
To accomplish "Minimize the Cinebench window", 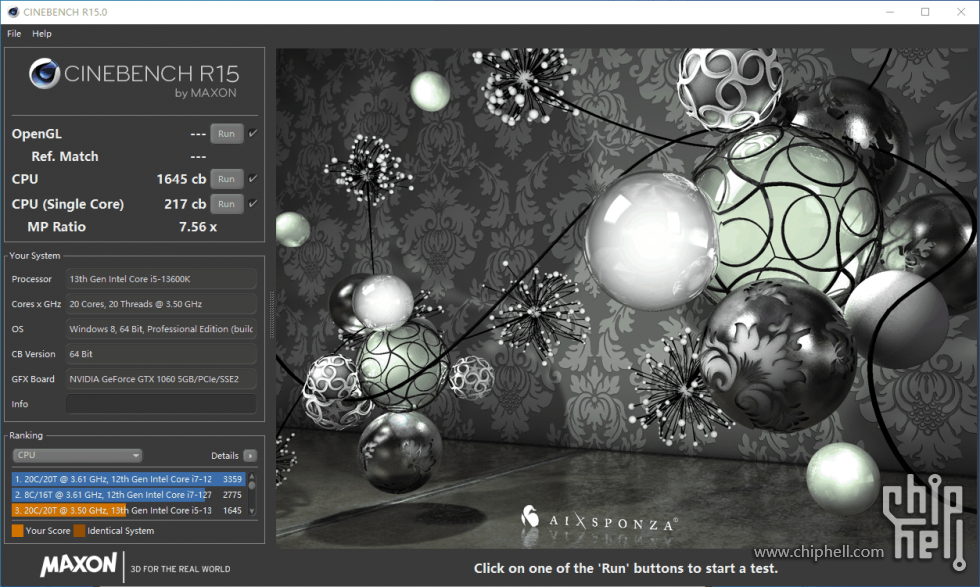I will (890, 12).
